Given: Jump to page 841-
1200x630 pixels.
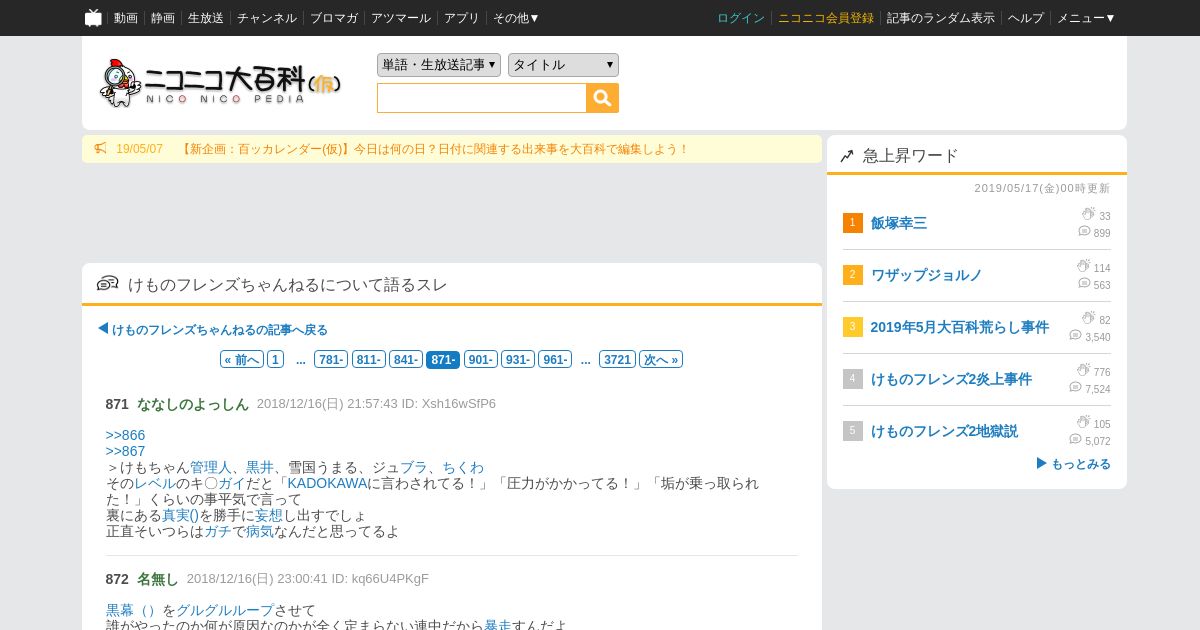Looking at the screenshot, I should point(405,360).
